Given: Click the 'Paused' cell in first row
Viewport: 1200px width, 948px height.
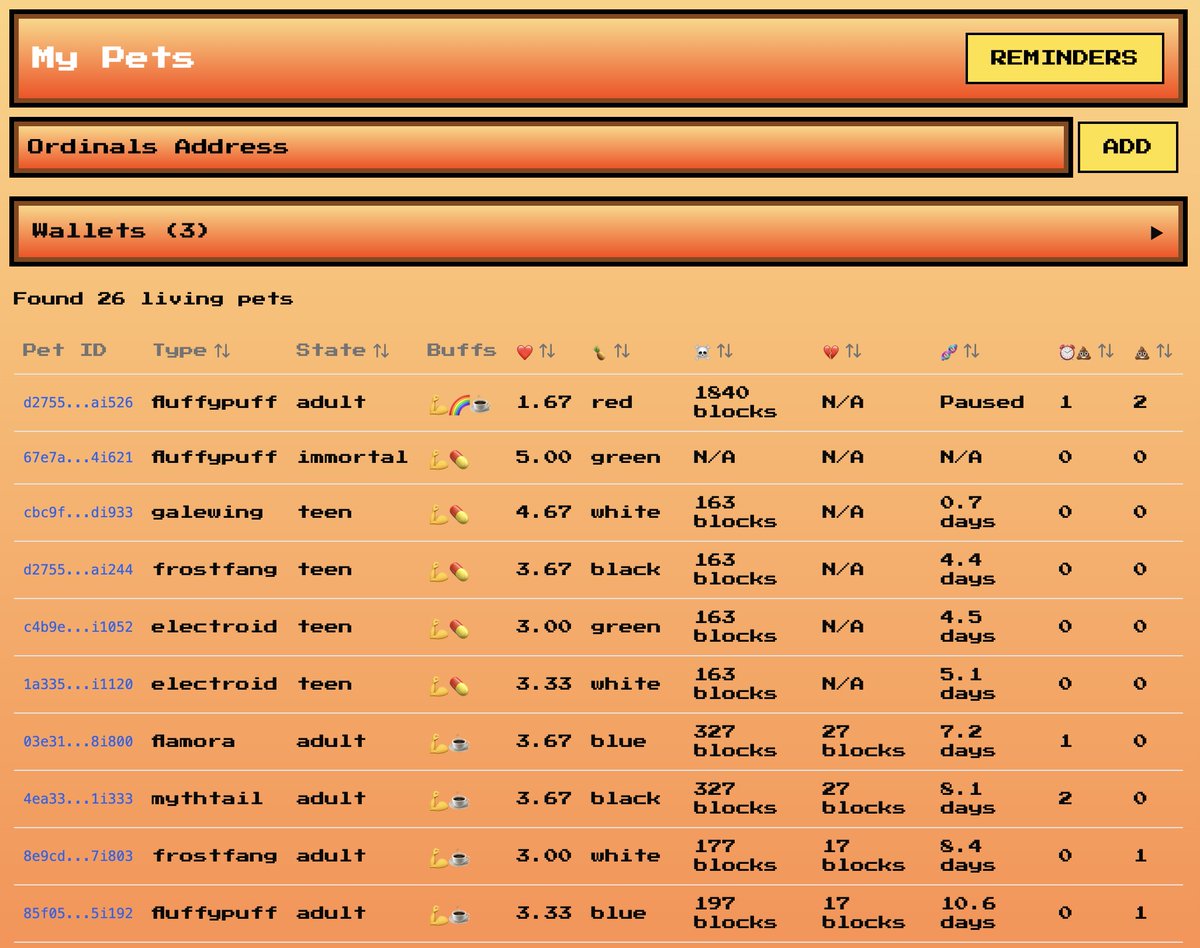Looking at the screenshot, I should point(982,403).
